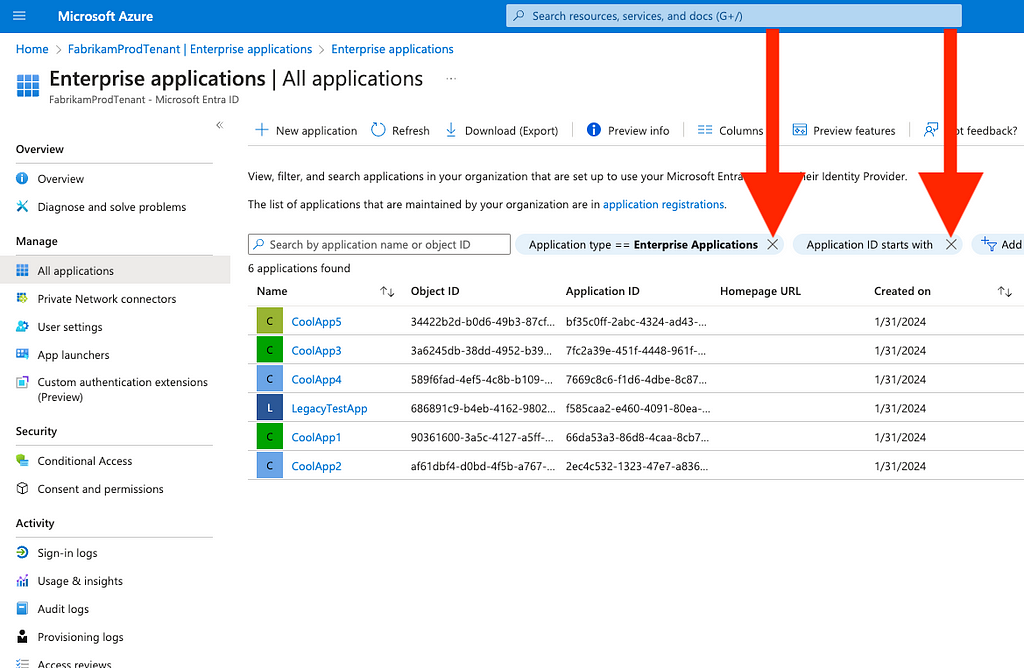
Task: Open Application ID starts with filter
Action: [x=869, y=245]
